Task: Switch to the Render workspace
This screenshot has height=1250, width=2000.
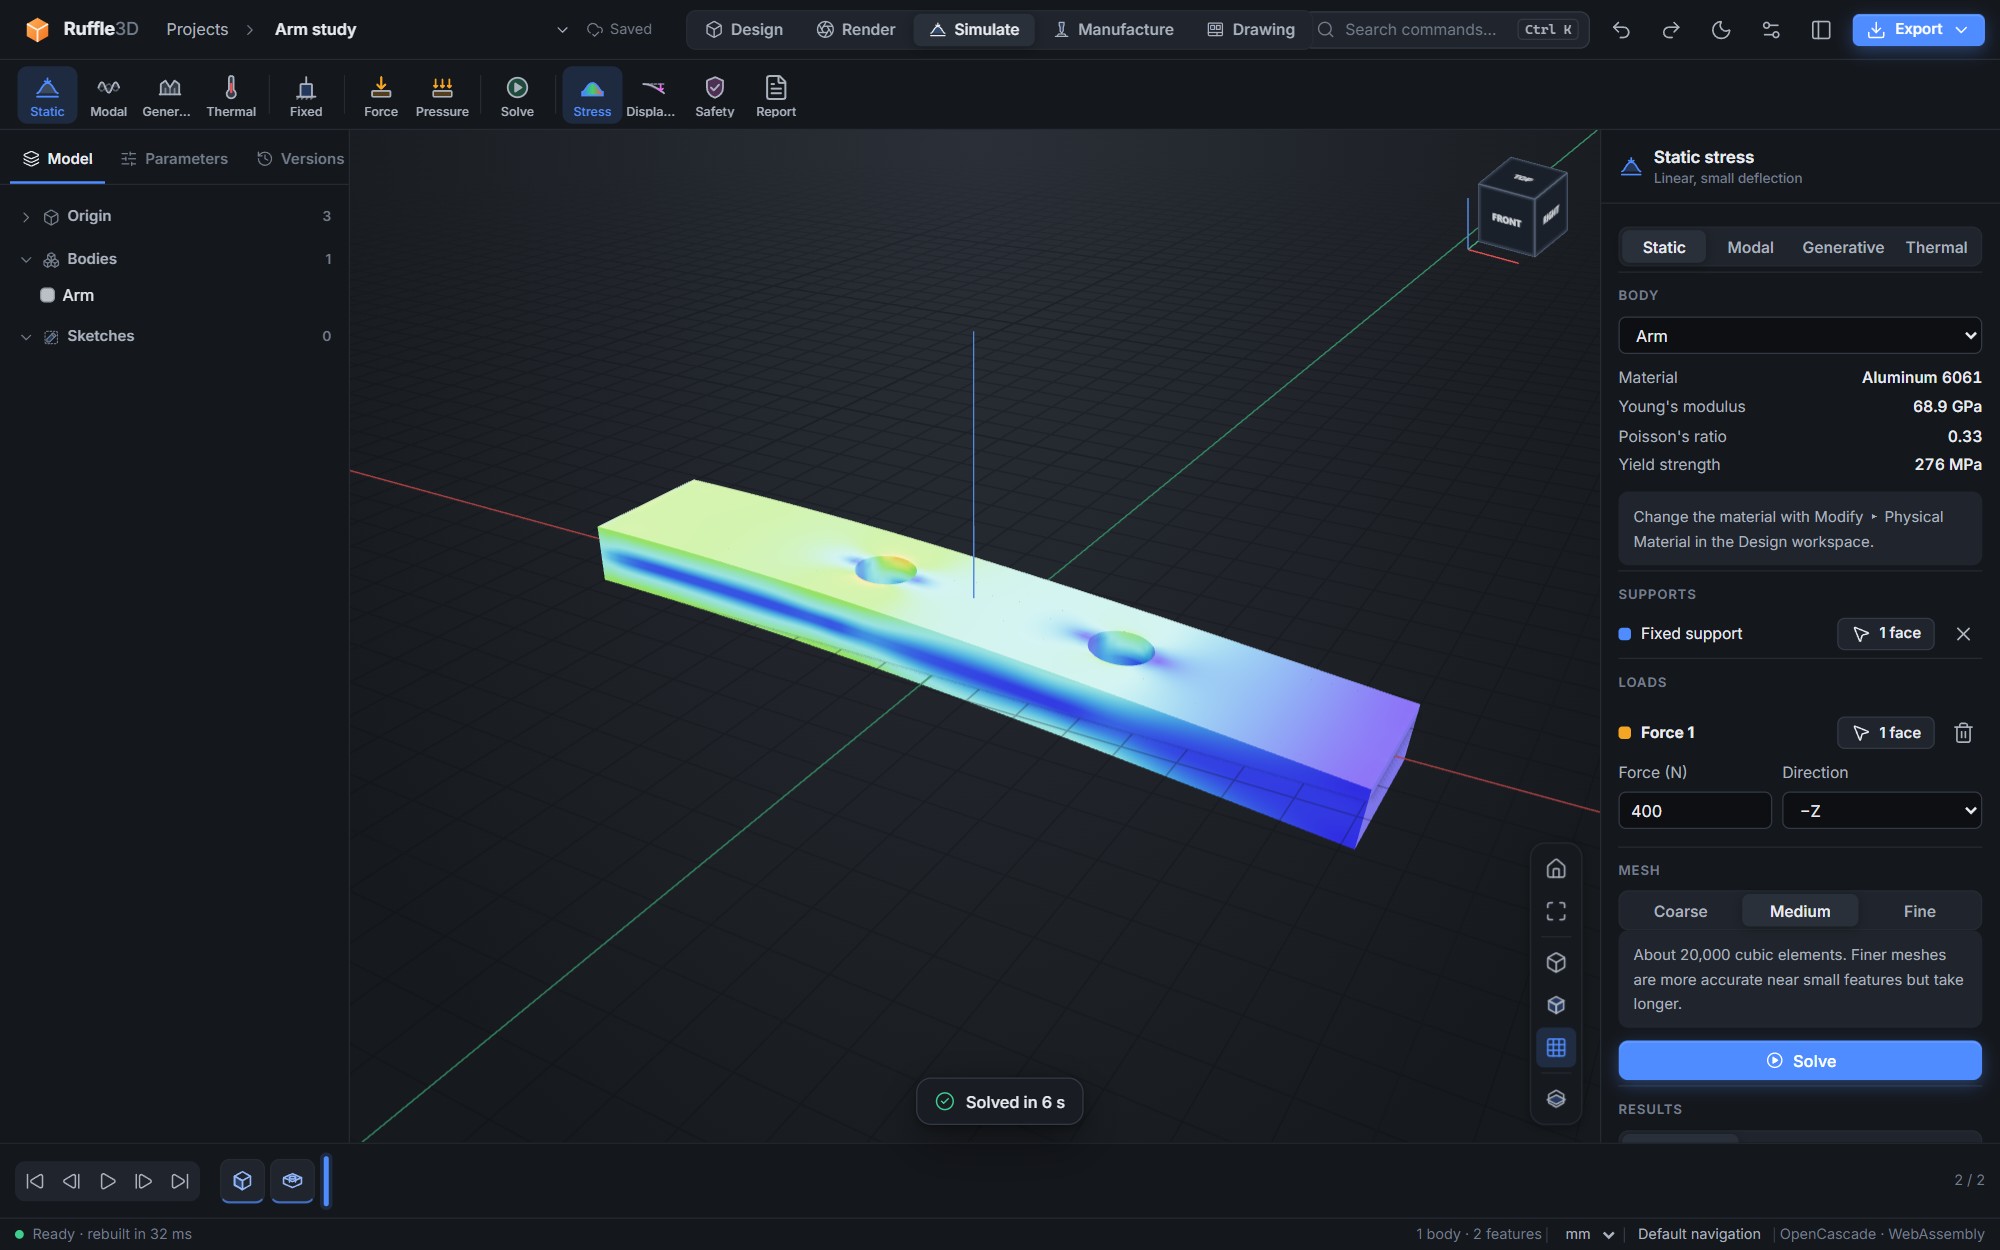Action: pyautogui.click(x=856, y=30)
